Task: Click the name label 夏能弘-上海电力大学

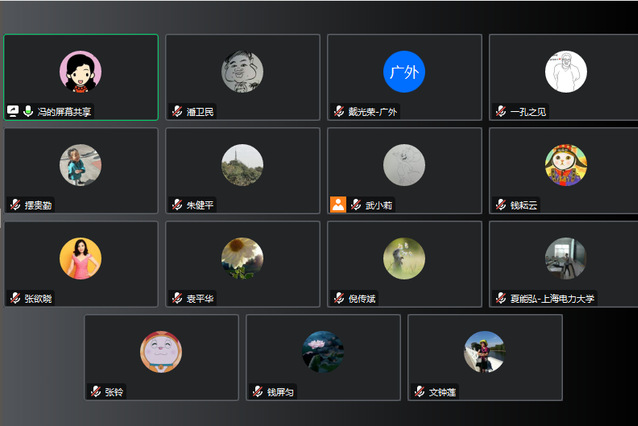Action: click(552, 299)
